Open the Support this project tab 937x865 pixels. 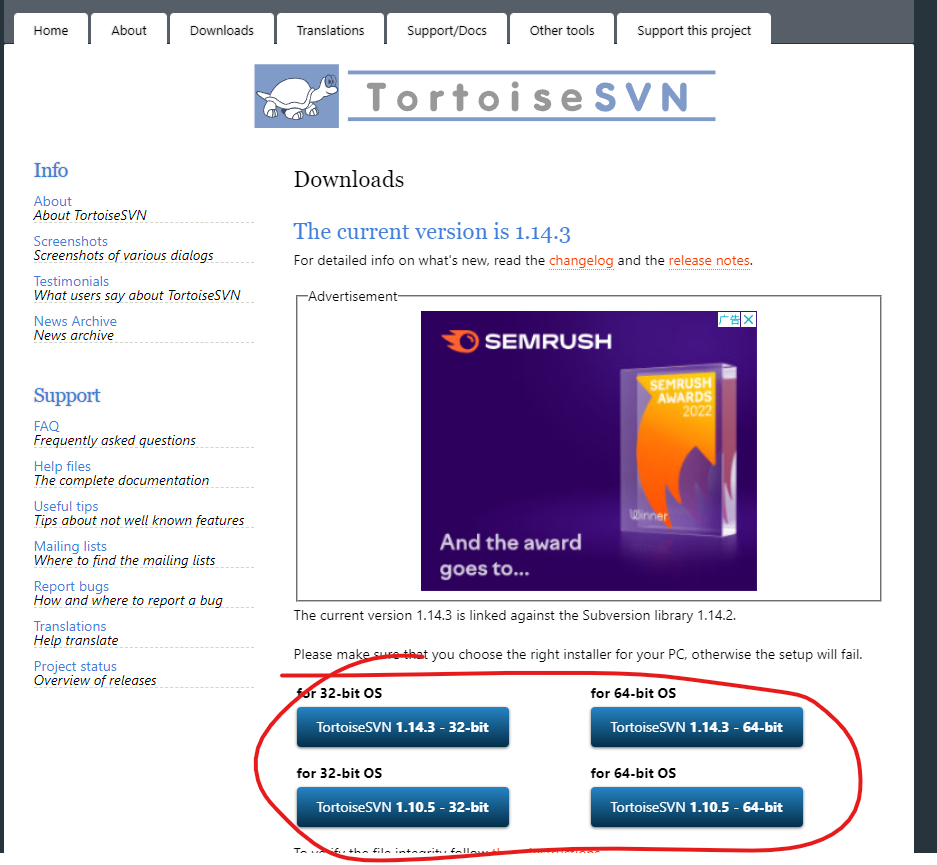pyautogui.click(x=694, y=30)
